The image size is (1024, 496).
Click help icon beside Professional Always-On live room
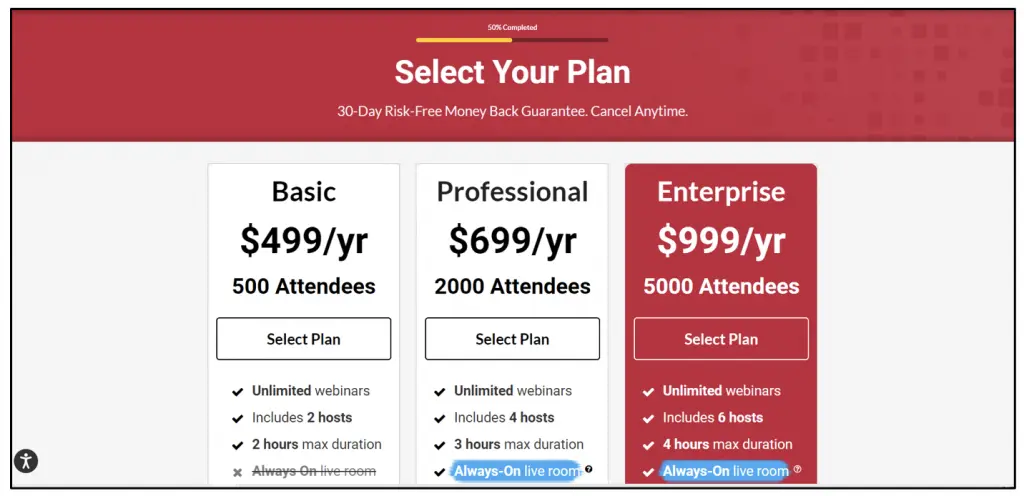[x=589, y=469]
